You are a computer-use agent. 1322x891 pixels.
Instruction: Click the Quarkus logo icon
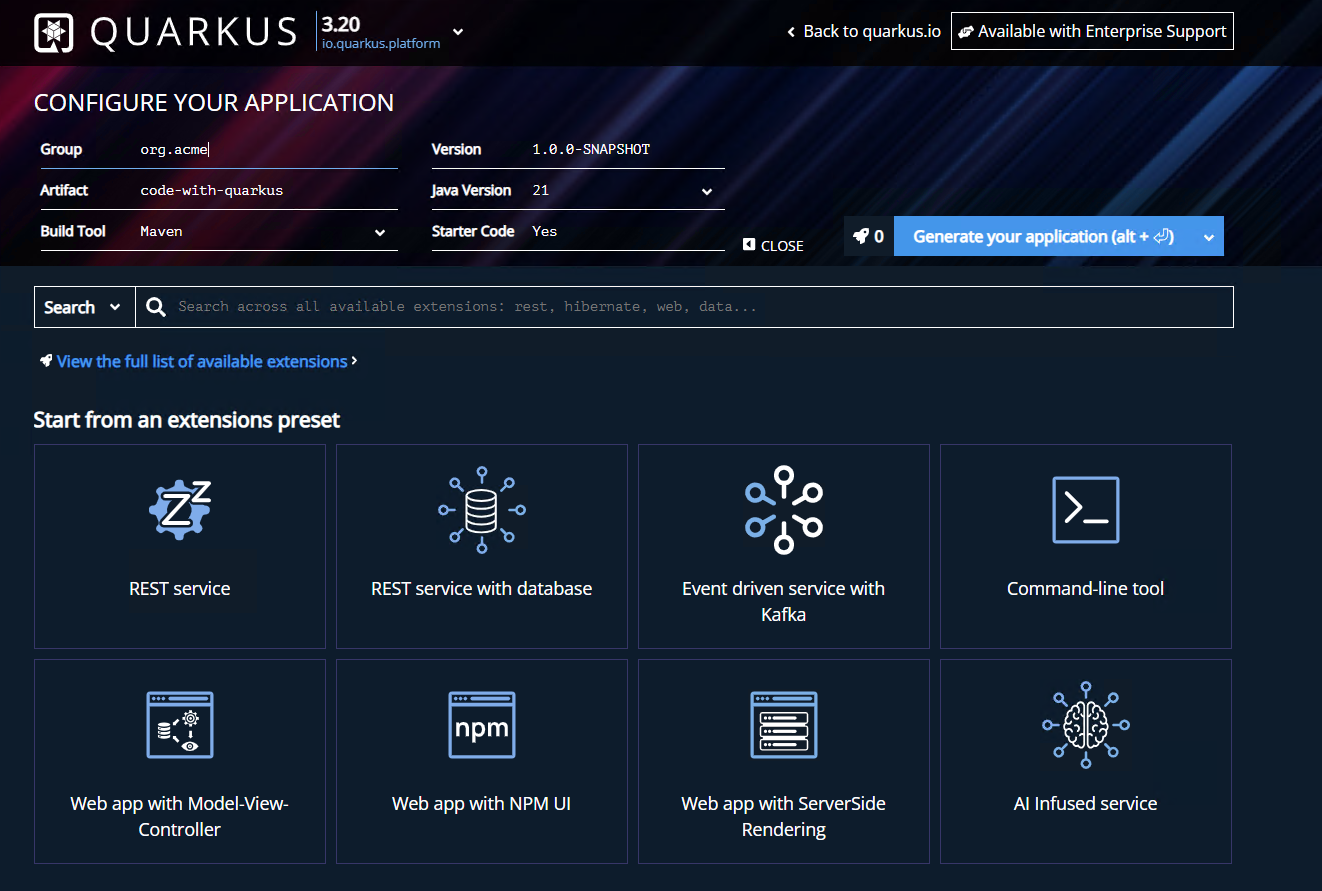54,32
